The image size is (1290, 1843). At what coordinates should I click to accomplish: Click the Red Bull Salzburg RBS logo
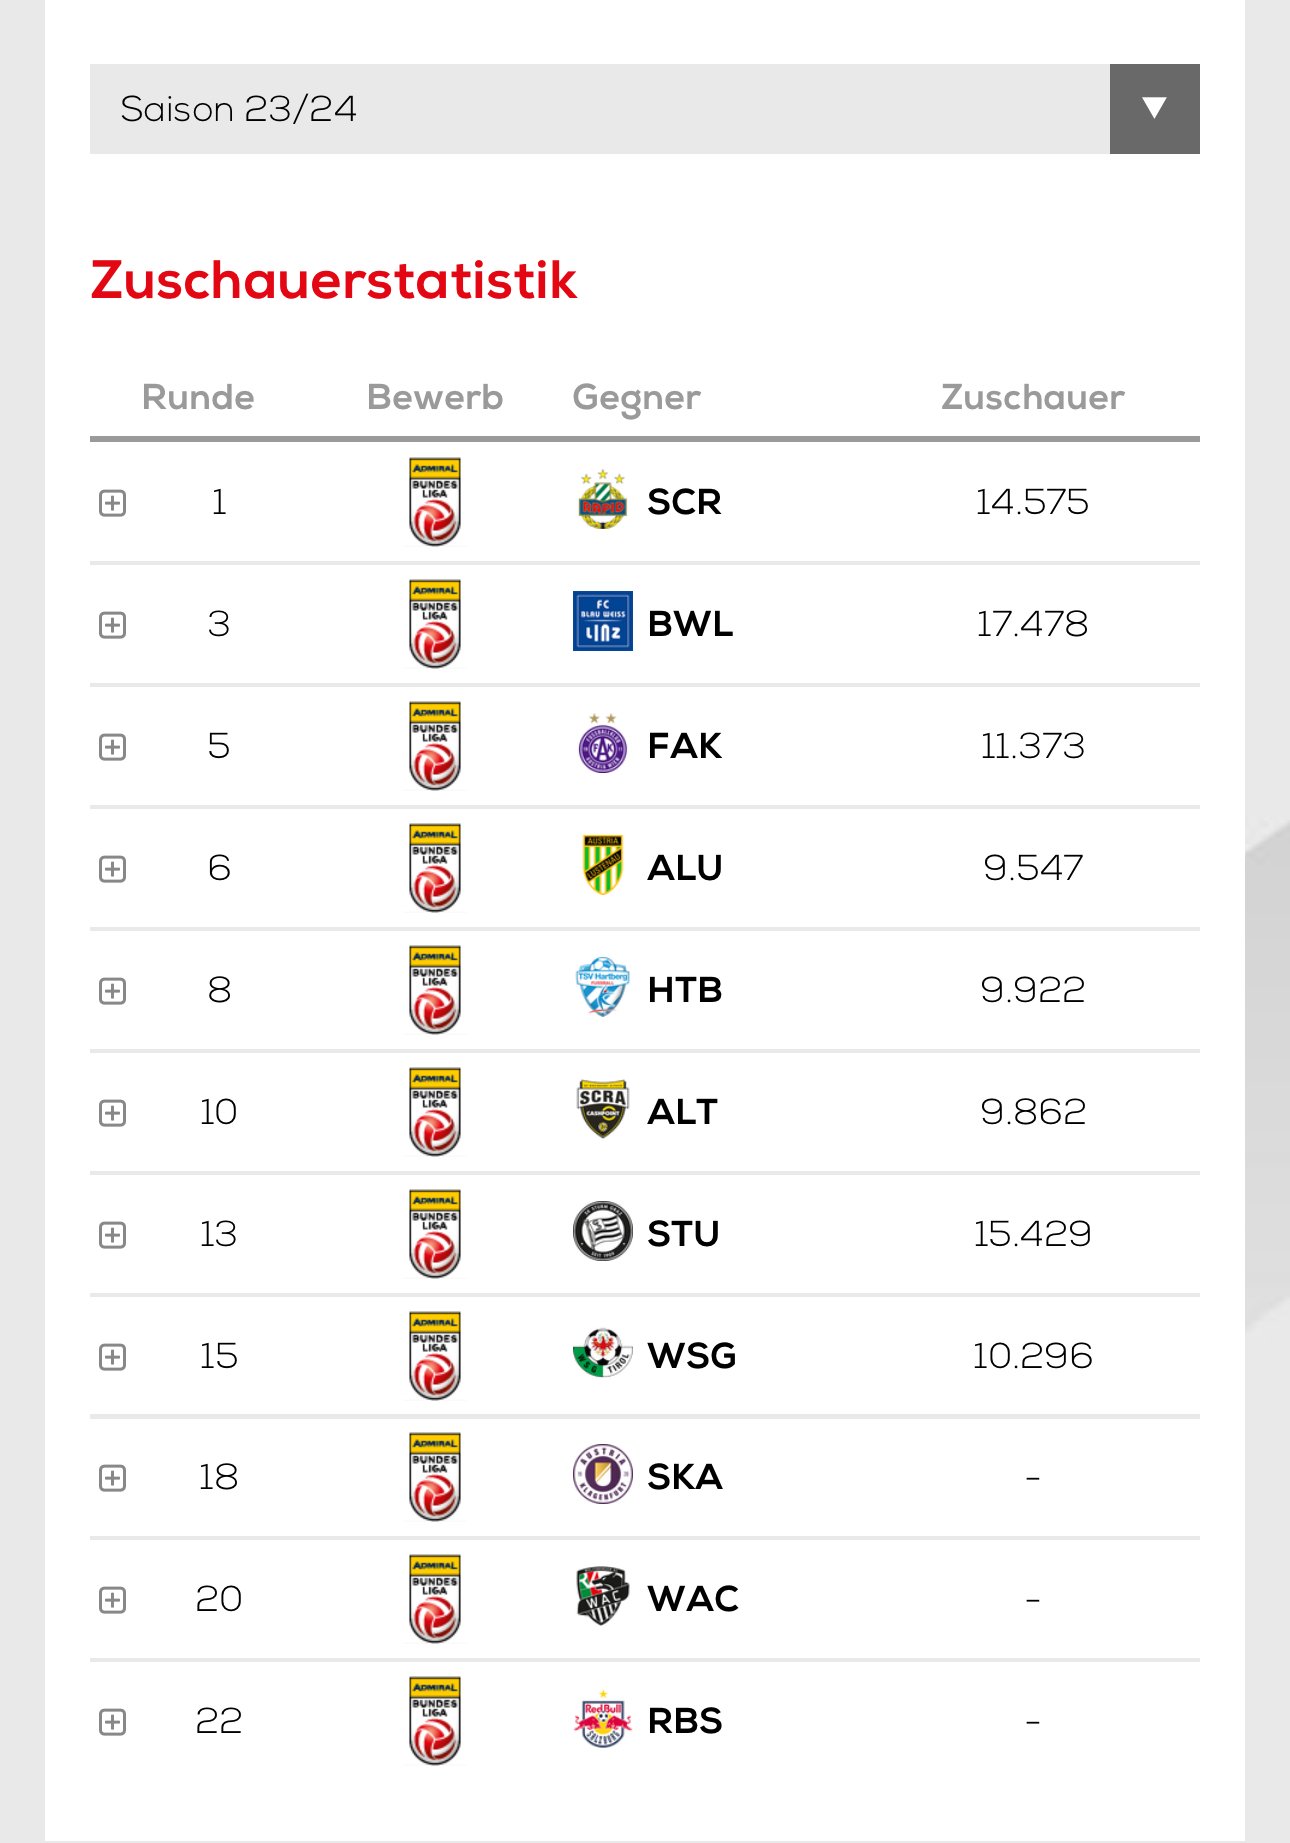click(x=603, y=1719)
